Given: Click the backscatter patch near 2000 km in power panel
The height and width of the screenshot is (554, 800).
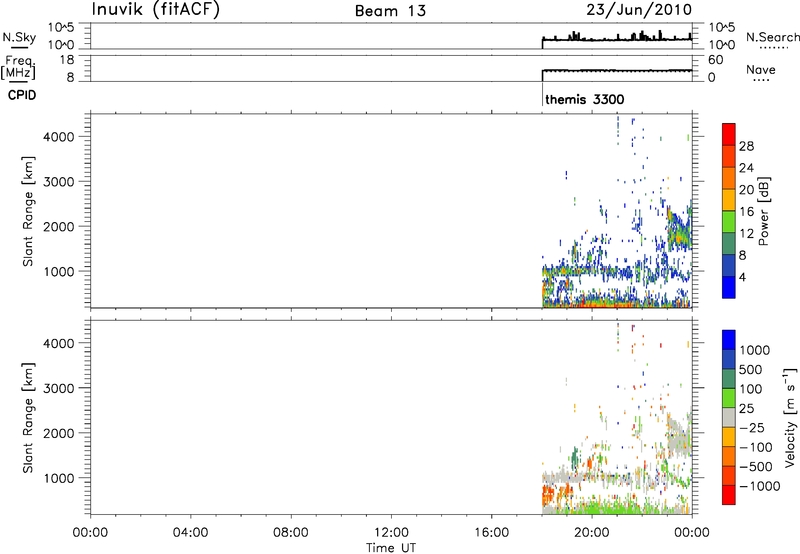Looking at the screenshot, I should click(x=678, y=228).
